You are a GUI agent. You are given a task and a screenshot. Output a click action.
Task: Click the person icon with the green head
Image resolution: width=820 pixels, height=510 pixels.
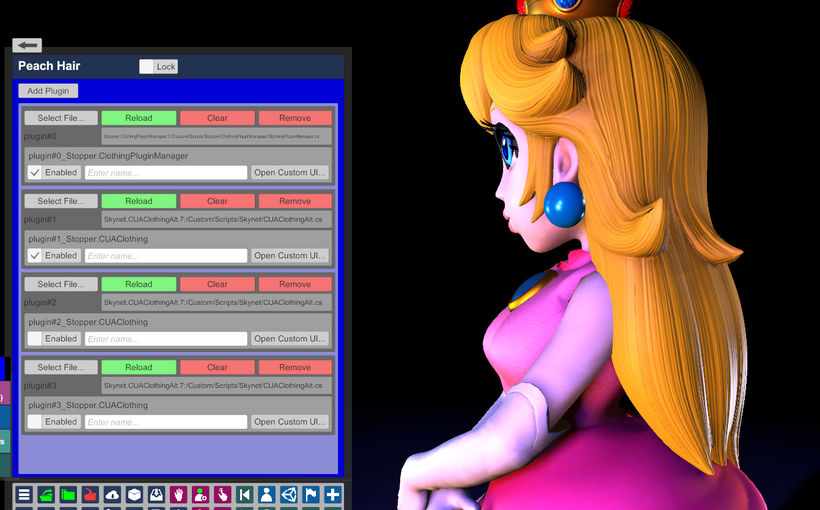pos(200,494)
